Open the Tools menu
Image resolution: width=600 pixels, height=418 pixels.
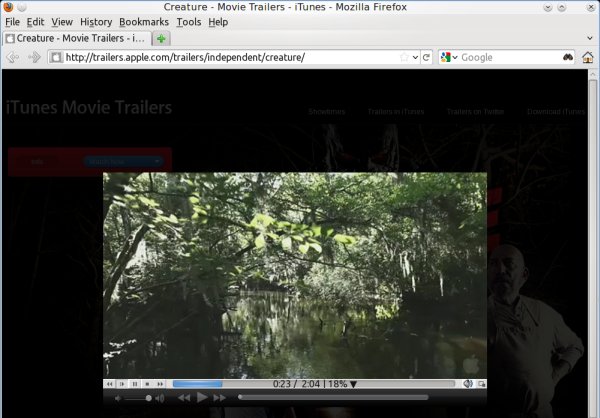tap(189, 22)
